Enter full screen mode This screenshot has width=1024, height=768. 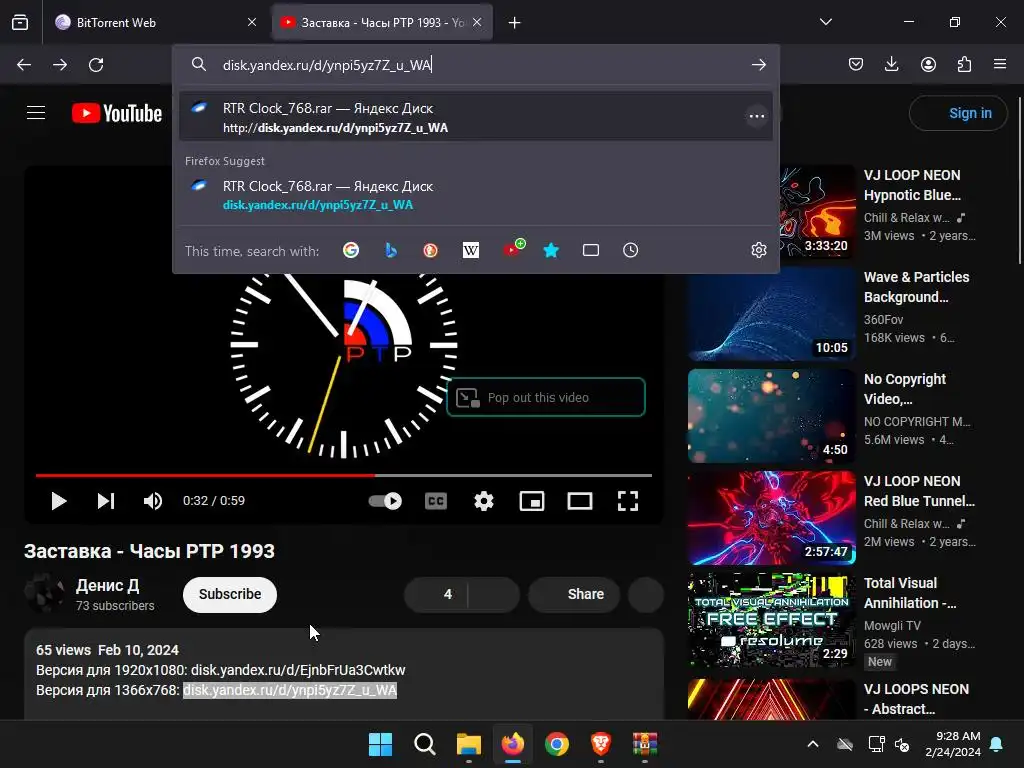(628, 501)
